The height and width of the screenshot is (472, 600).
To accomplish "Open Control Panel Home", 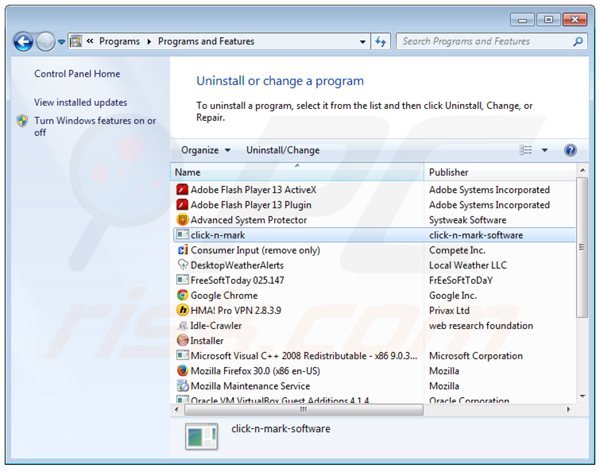I will pos(77,73).
